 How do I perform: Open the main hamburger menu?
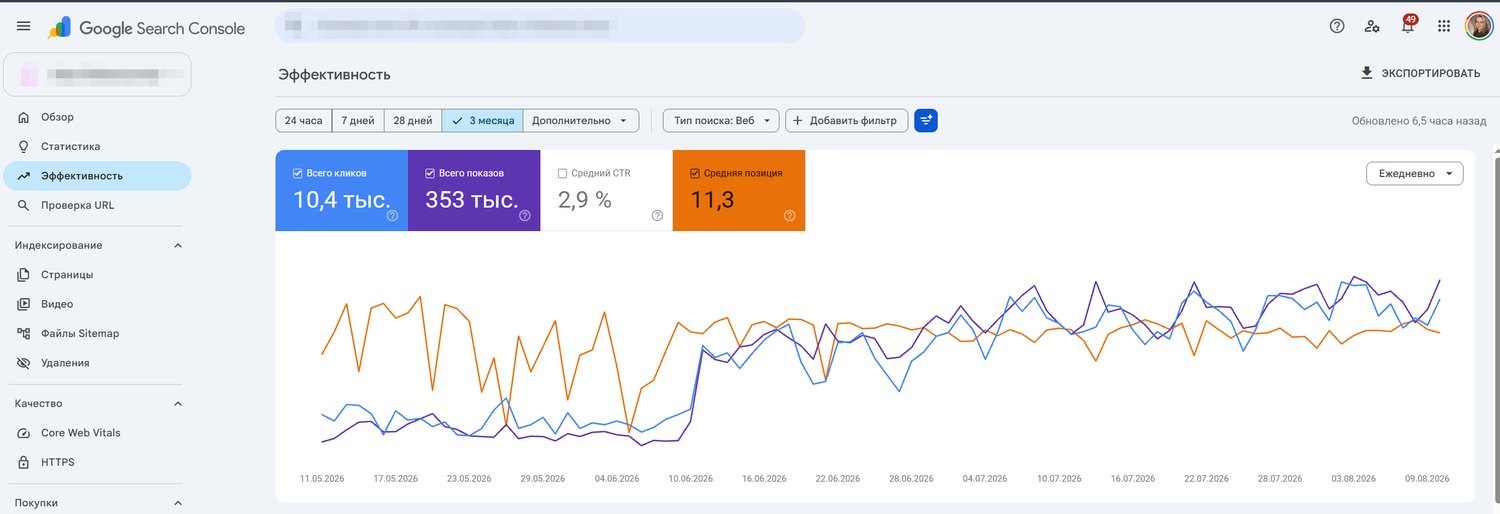tap(24, 27)
